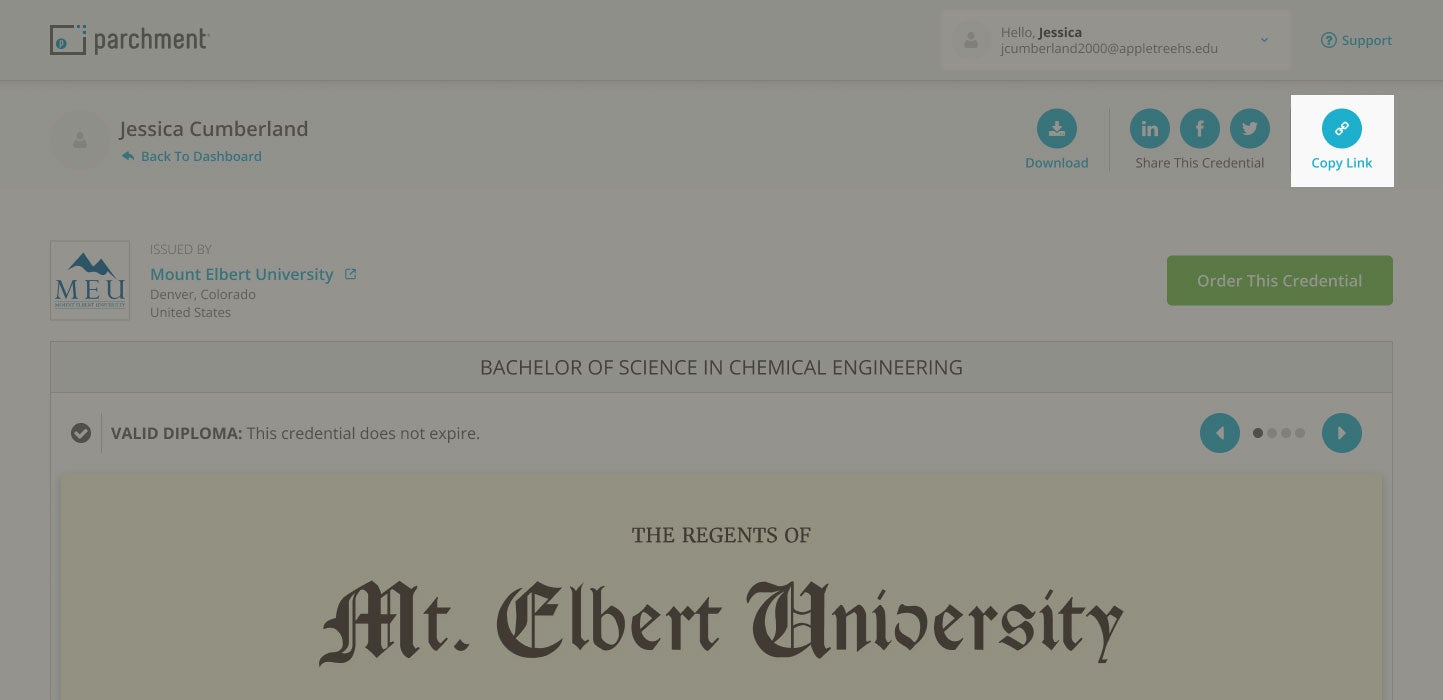Advance carousel with right arrow
Image resolution: width=1443 pixels, height=700 pixels.
(x=1341, y=433)
